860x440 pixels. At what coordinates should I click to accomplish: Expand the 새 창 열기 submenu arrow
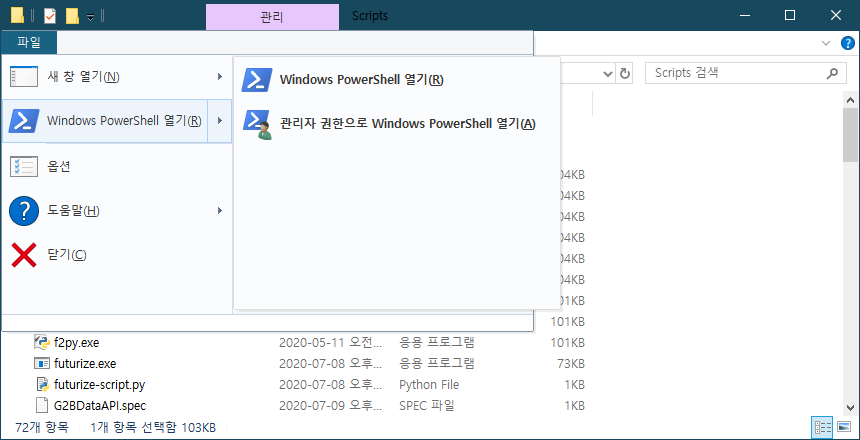219,77
